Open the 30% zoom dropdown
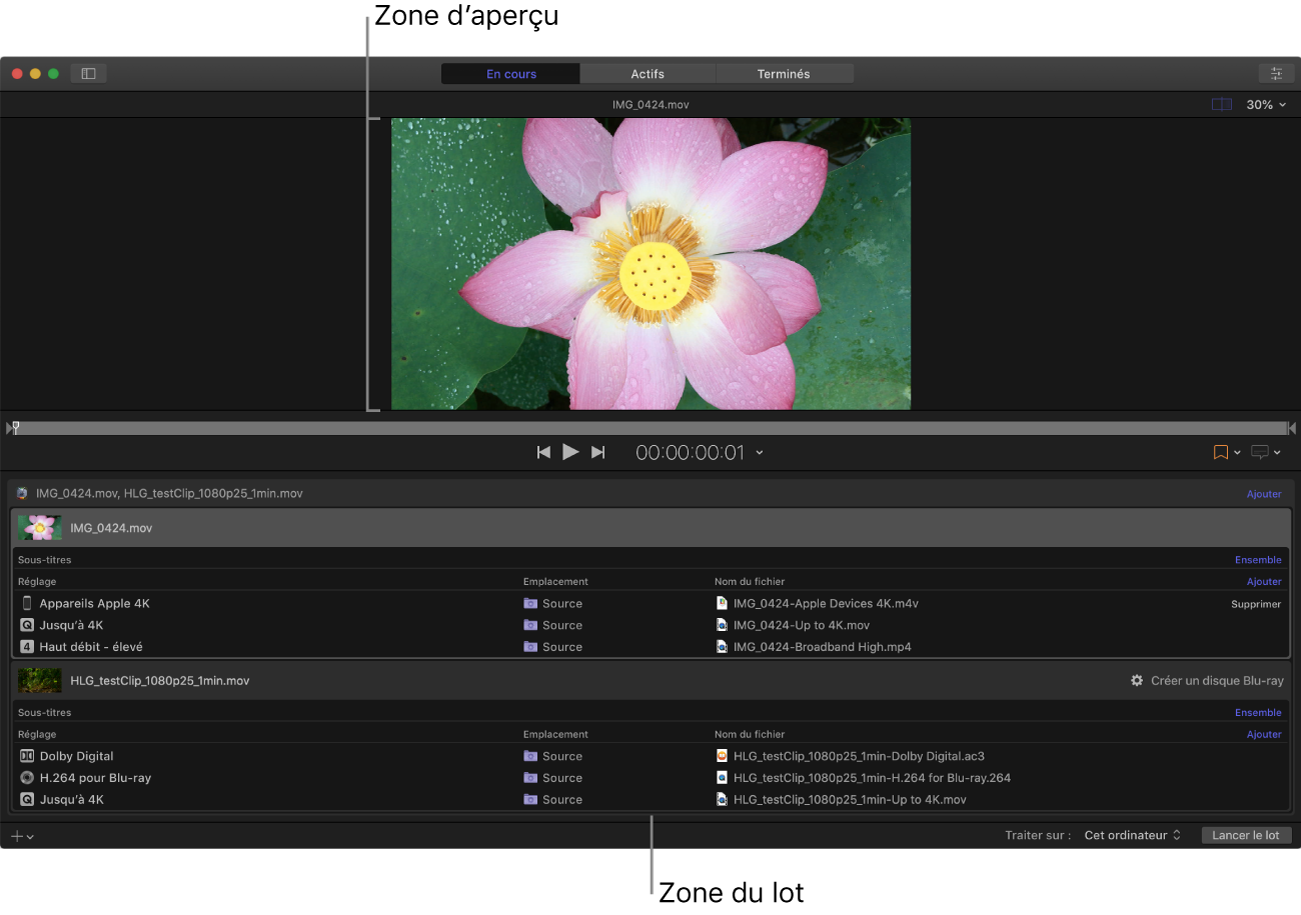The height and width of the screenshot is (915, 1301). [1265, 105]
